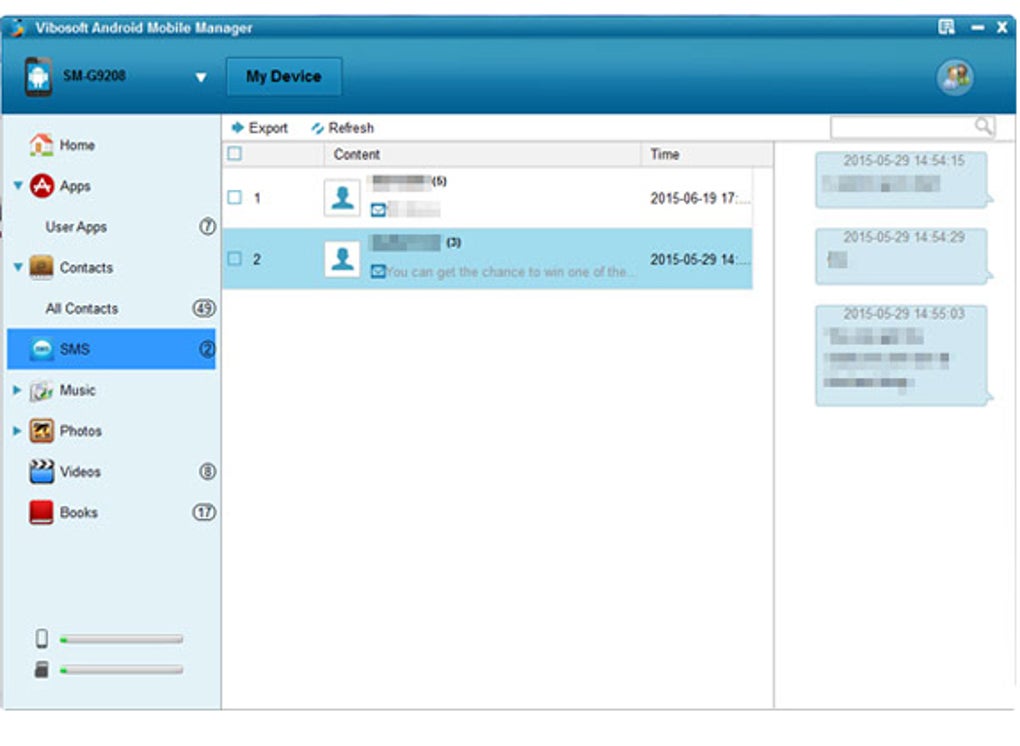Click phone storage icon at bottom
Image resolution: width=1020 pixels, height=746 pixels.
pos(42,639)
